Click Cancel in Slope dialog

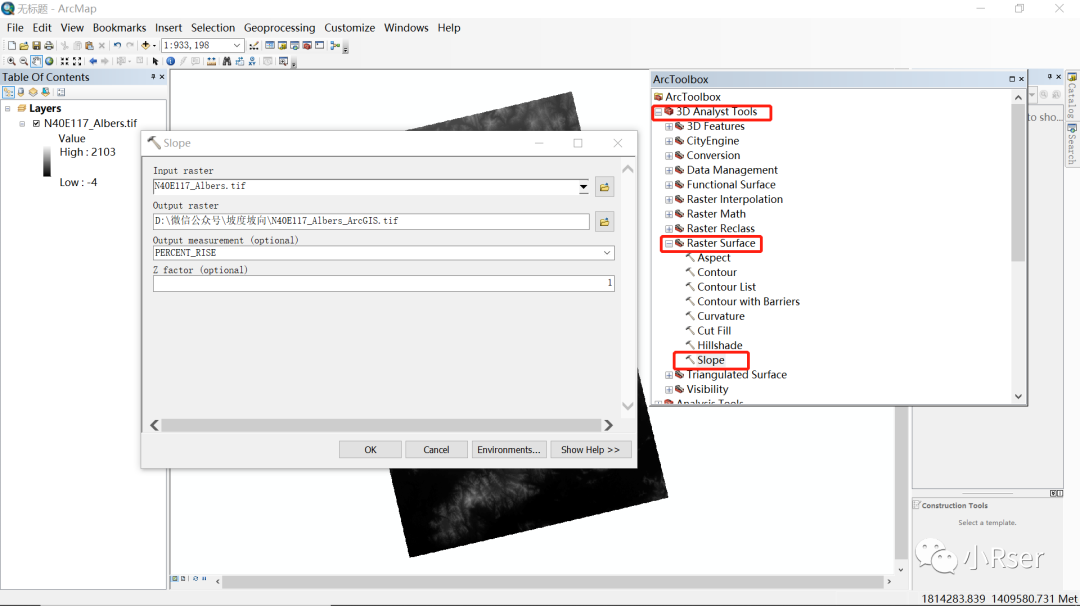click(x=436, y=450)
